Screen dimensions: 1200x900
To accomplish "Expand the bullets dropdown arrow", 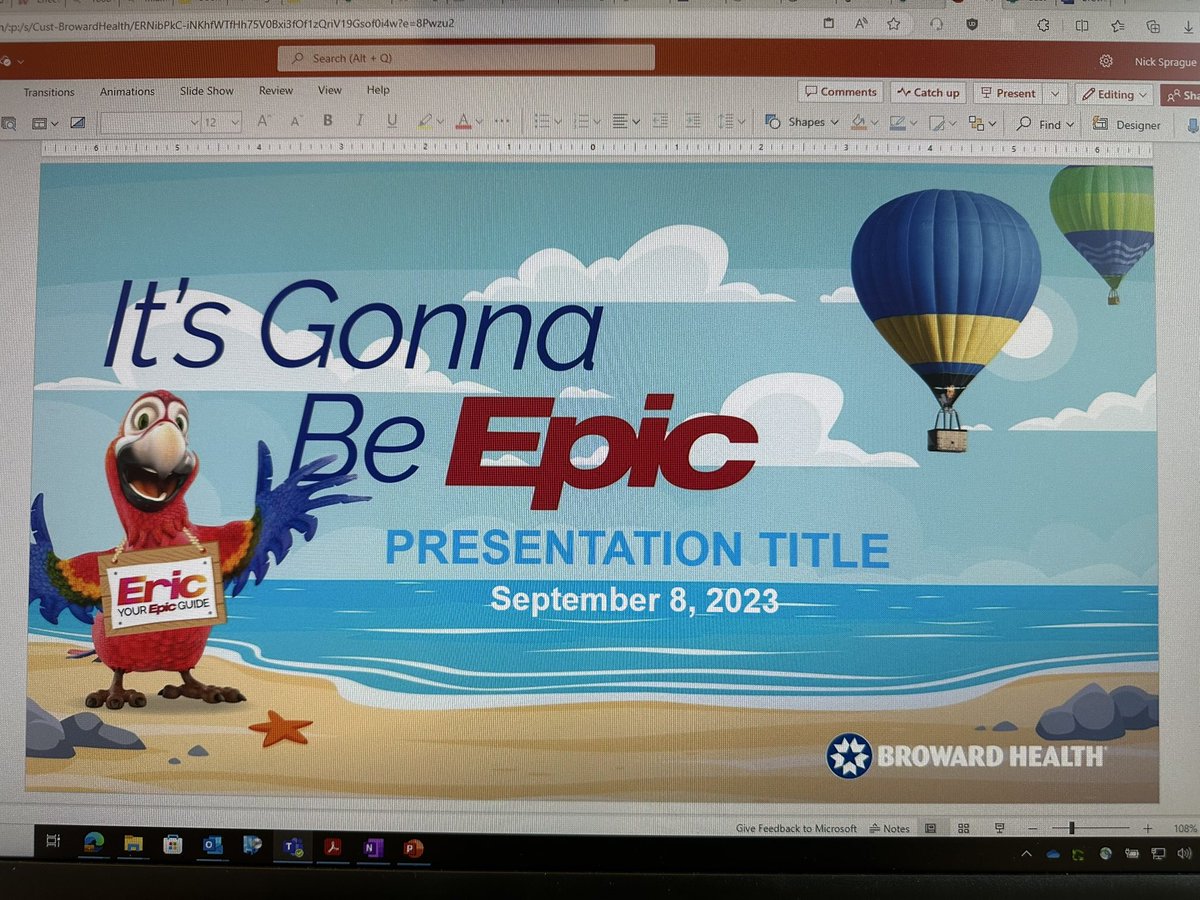I will (x=558, y=122).
